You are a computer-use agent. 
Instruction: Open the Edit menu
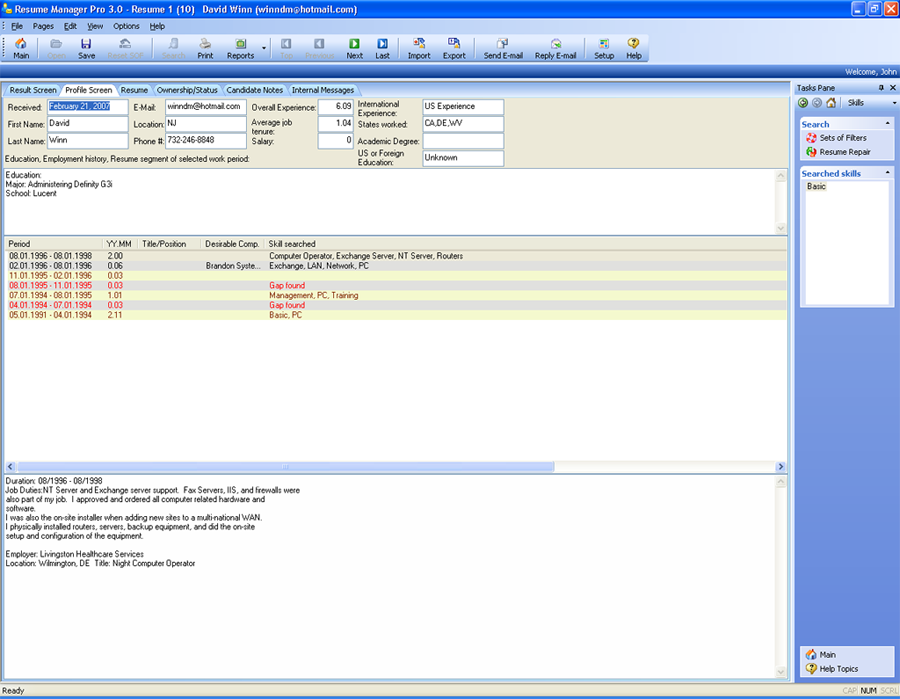tap(70, 26)
